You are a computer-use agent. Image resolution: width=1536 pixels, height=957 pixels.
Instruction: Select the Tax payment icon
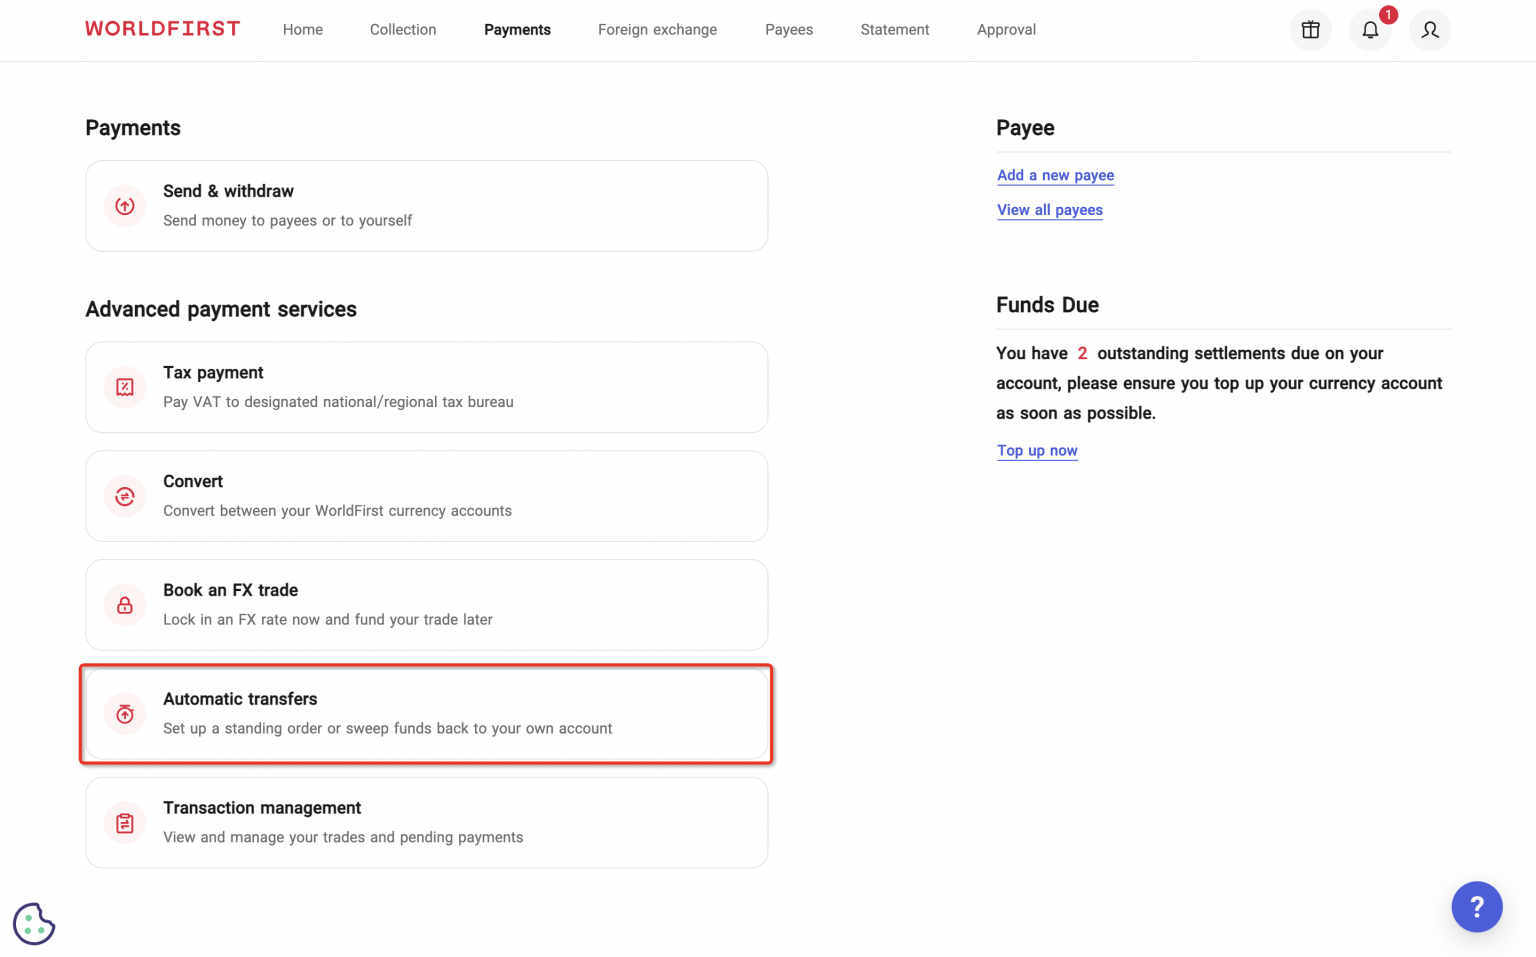point(124,386)
